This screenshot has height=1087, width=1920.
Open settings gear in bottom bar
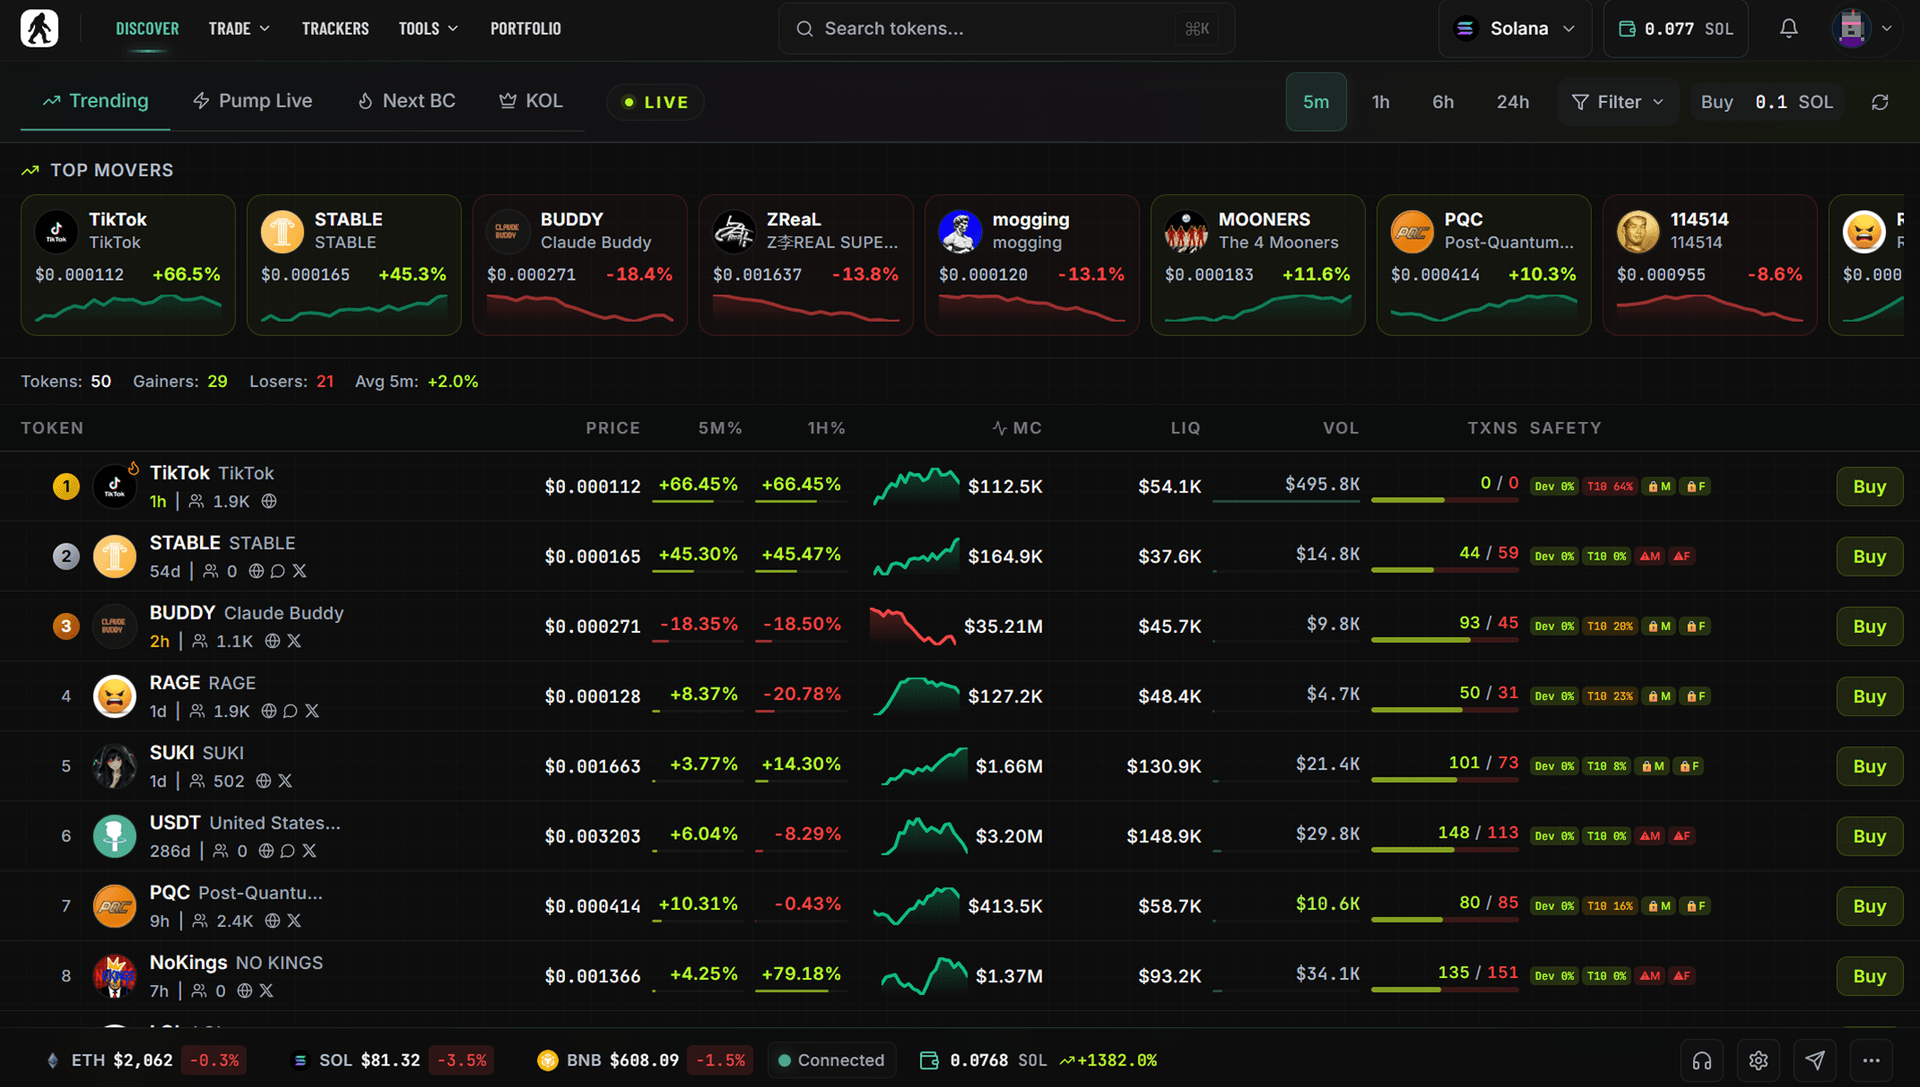pyautogui.click(x=1759, y=1060)
